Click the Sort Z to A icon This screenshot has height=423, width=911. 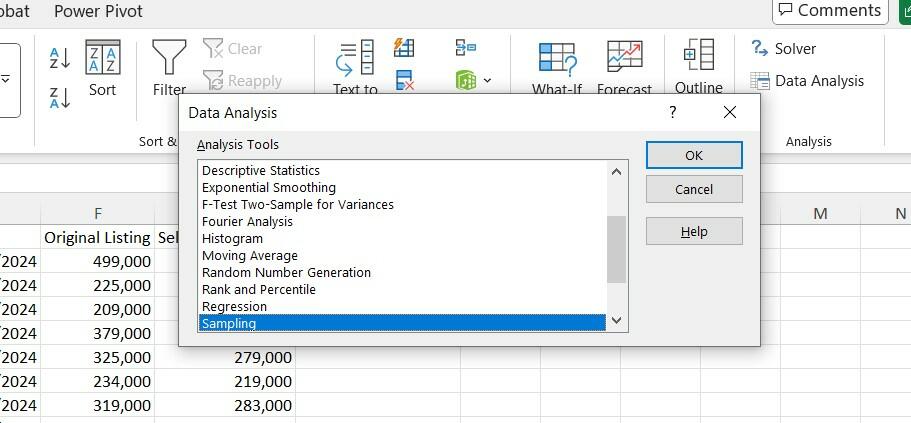60,96
